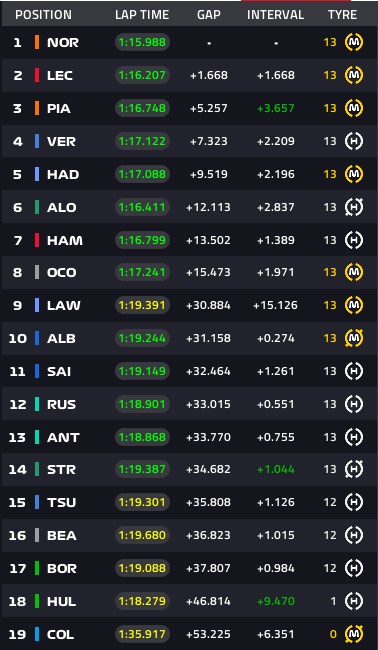Screen dimensions: 378x650
Task: Click Lawson's medium tyre icon
Action: (x=354, y=306)
